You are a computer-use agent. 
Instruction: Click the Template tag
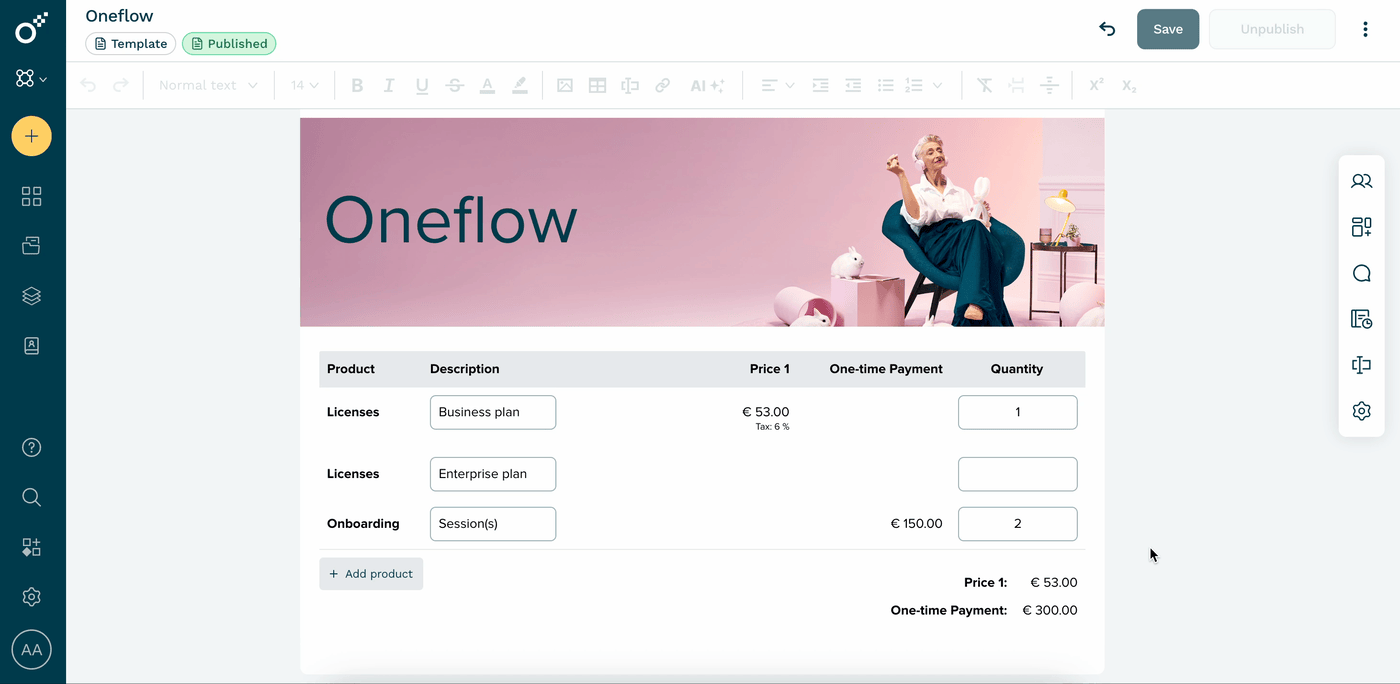tap(130, 44)
